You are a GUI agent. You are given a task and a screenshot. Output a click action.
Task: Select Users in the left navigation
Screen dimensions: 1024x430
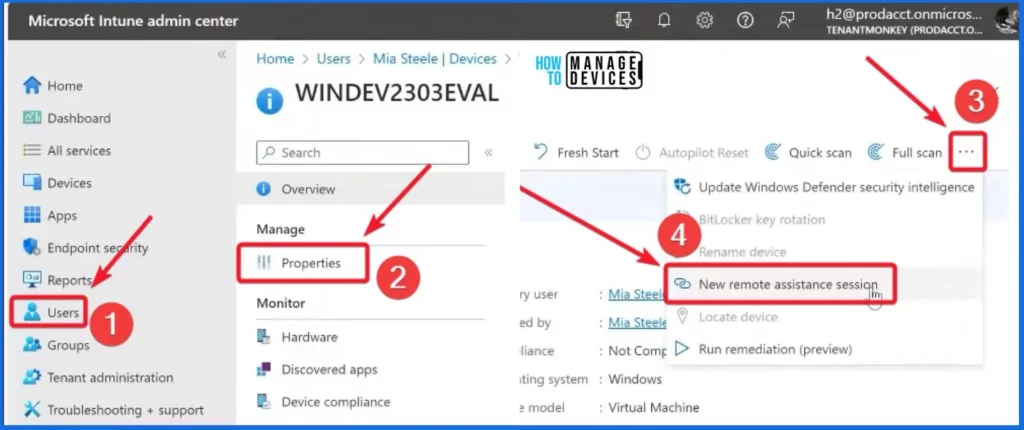point(51,312)
